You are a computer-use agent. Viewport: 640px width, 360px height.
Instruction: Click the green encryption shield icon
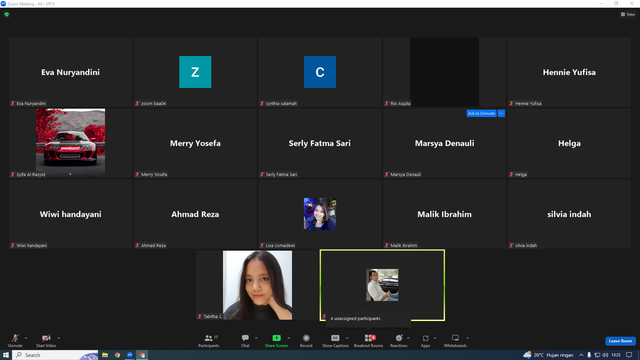click(x=7, y=14)
